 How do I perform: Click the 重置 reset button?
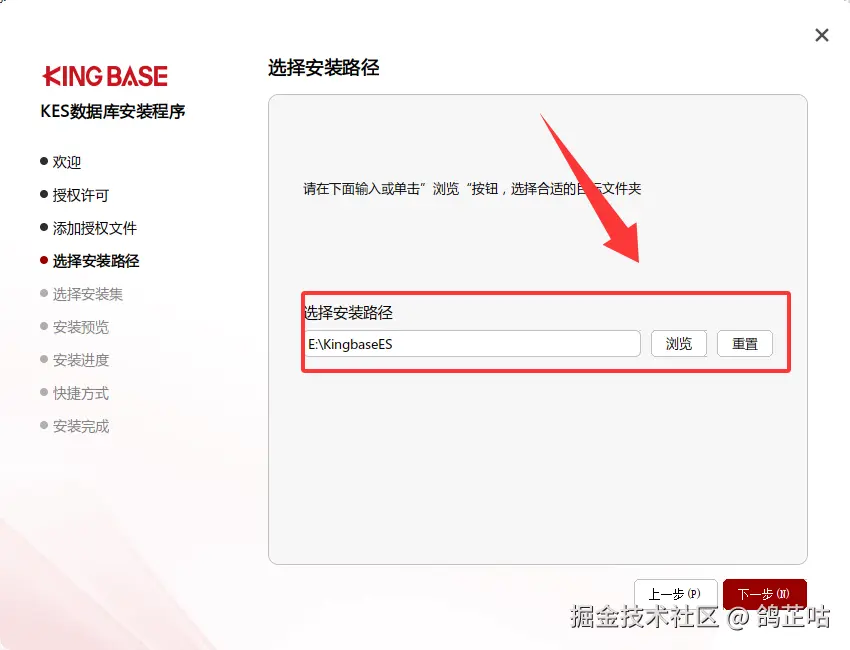click(745, 344)
